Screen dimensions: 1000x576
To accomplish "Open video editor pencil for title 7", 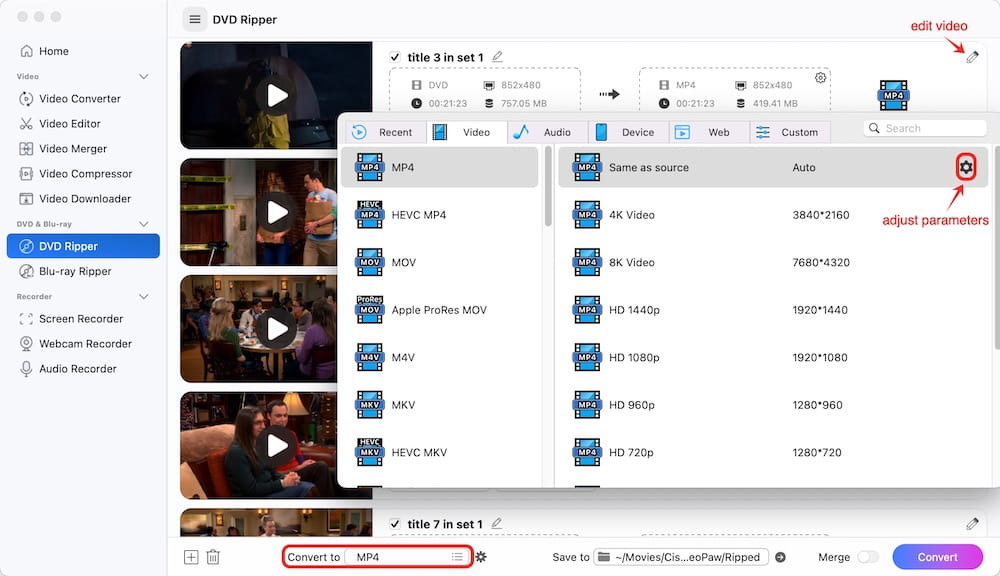I will click(x=972, y=524).
